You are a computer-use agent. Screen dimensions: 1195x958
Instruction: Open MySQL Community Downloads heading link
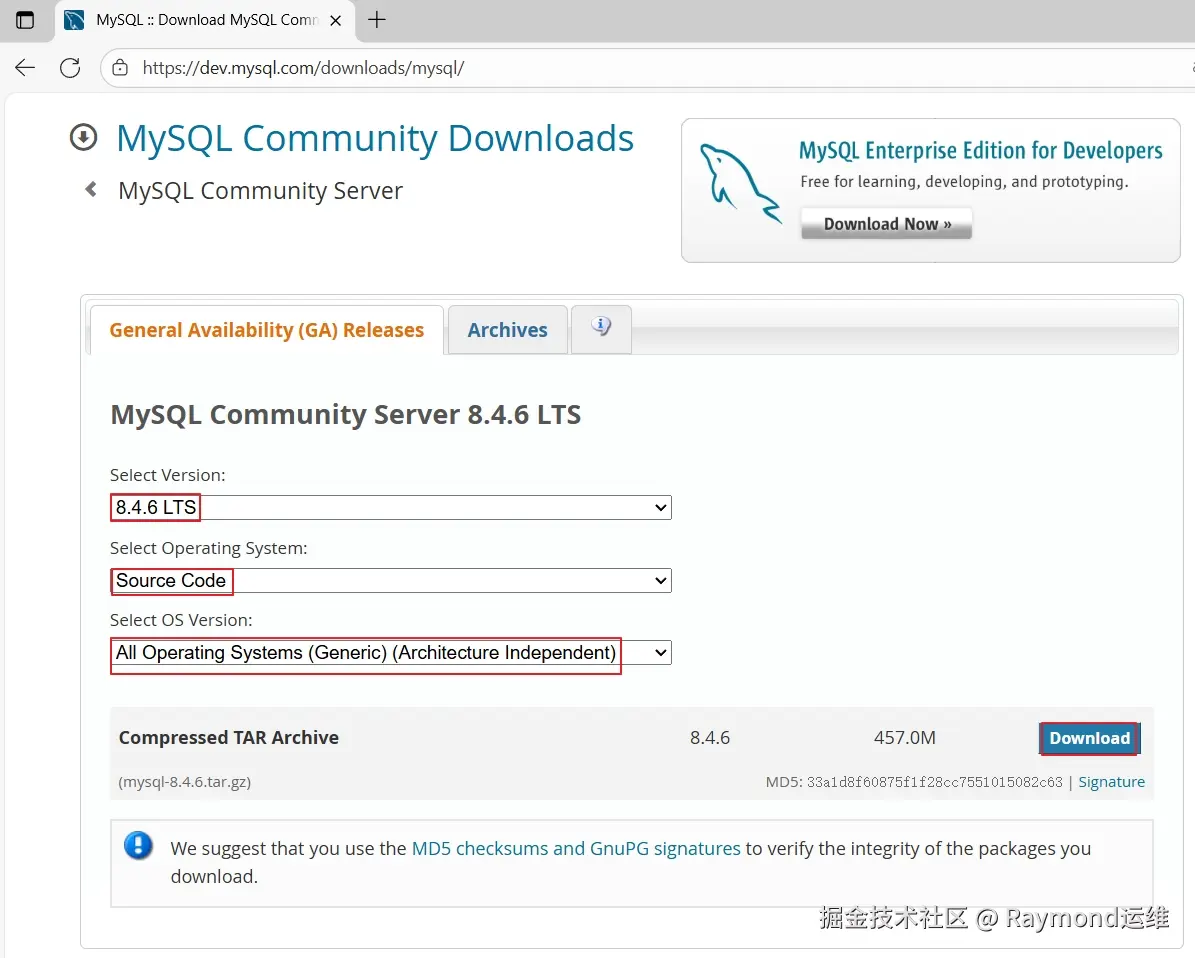374,139
